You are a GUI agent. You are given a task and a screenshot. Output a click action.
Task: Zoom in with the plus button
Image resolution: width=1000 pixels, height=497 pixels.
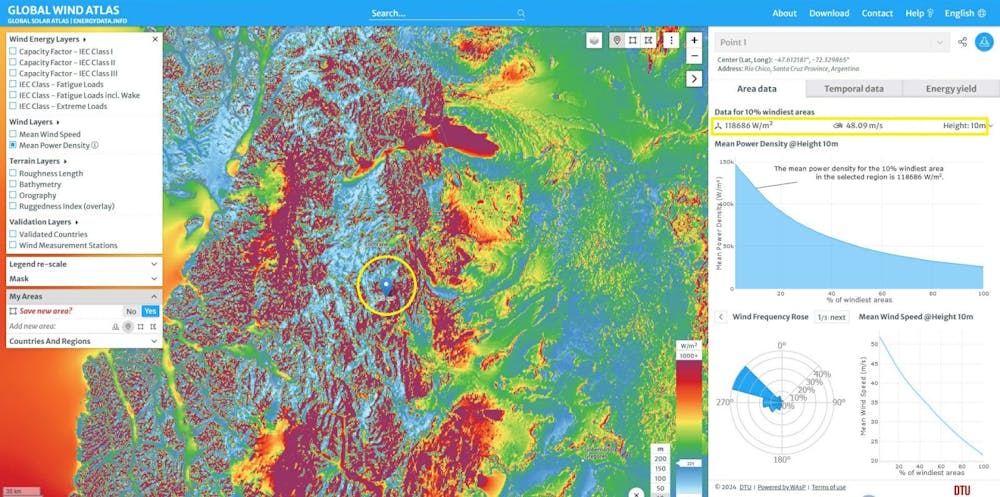(695, 40)
